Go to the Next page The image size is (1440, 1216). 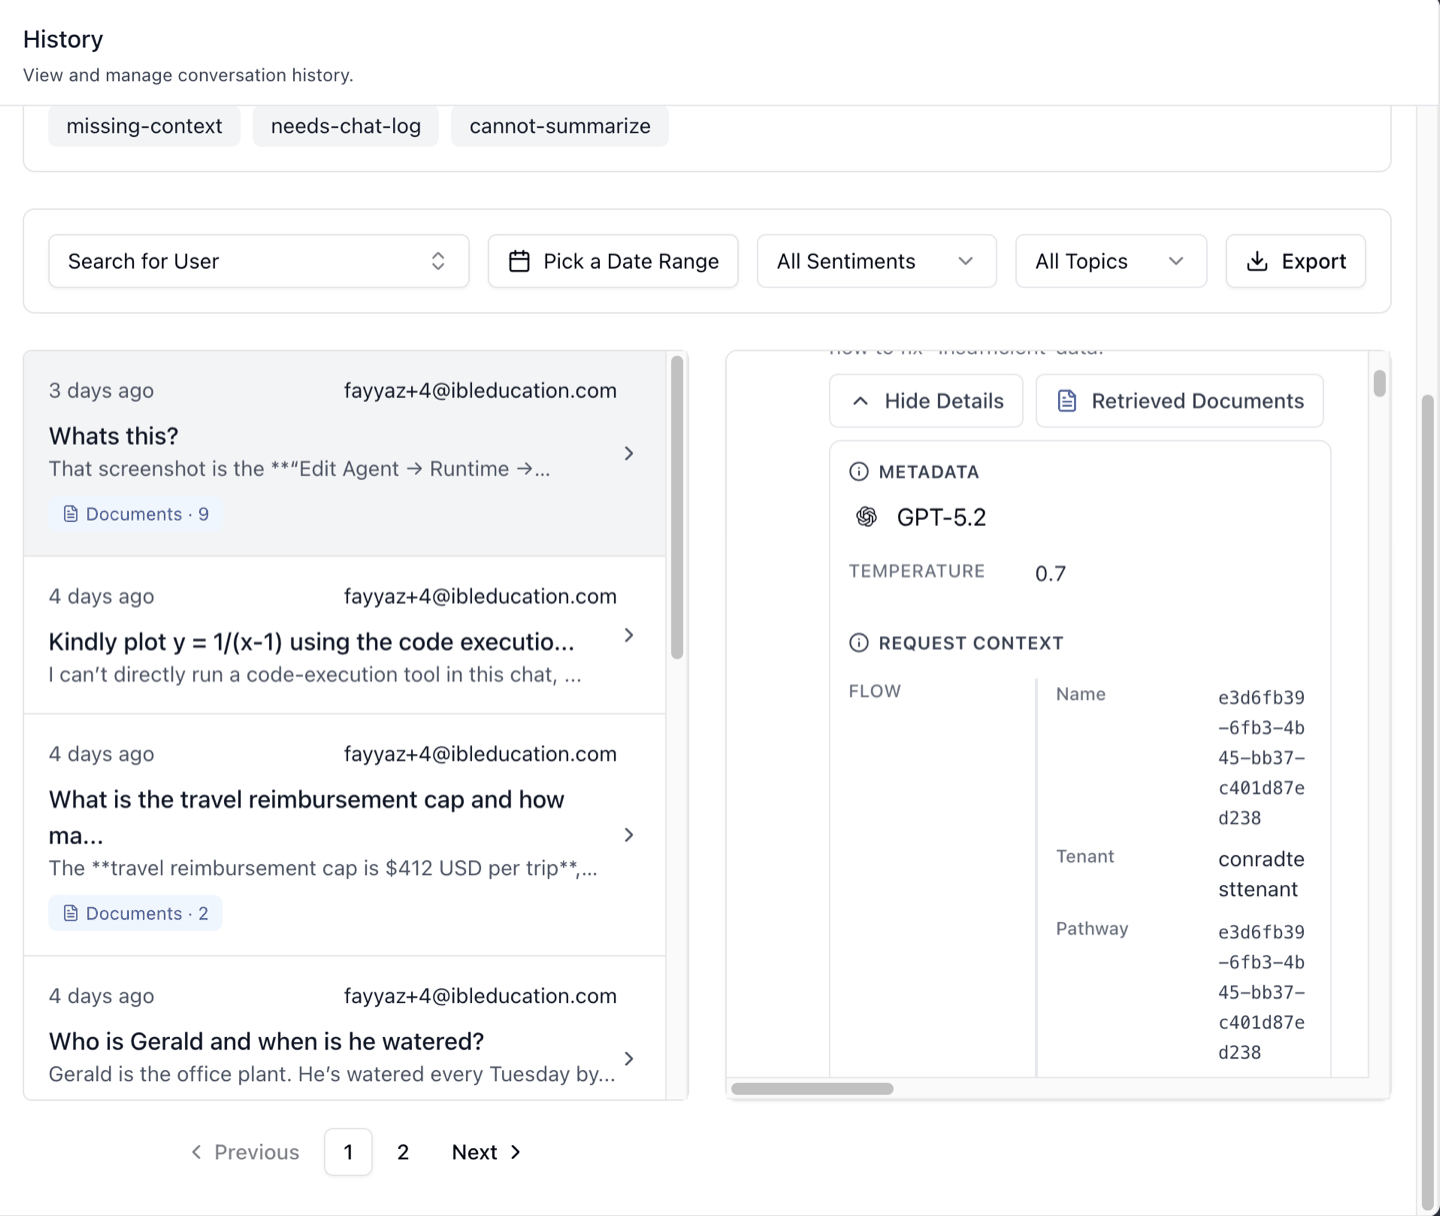coord(487,1152)
